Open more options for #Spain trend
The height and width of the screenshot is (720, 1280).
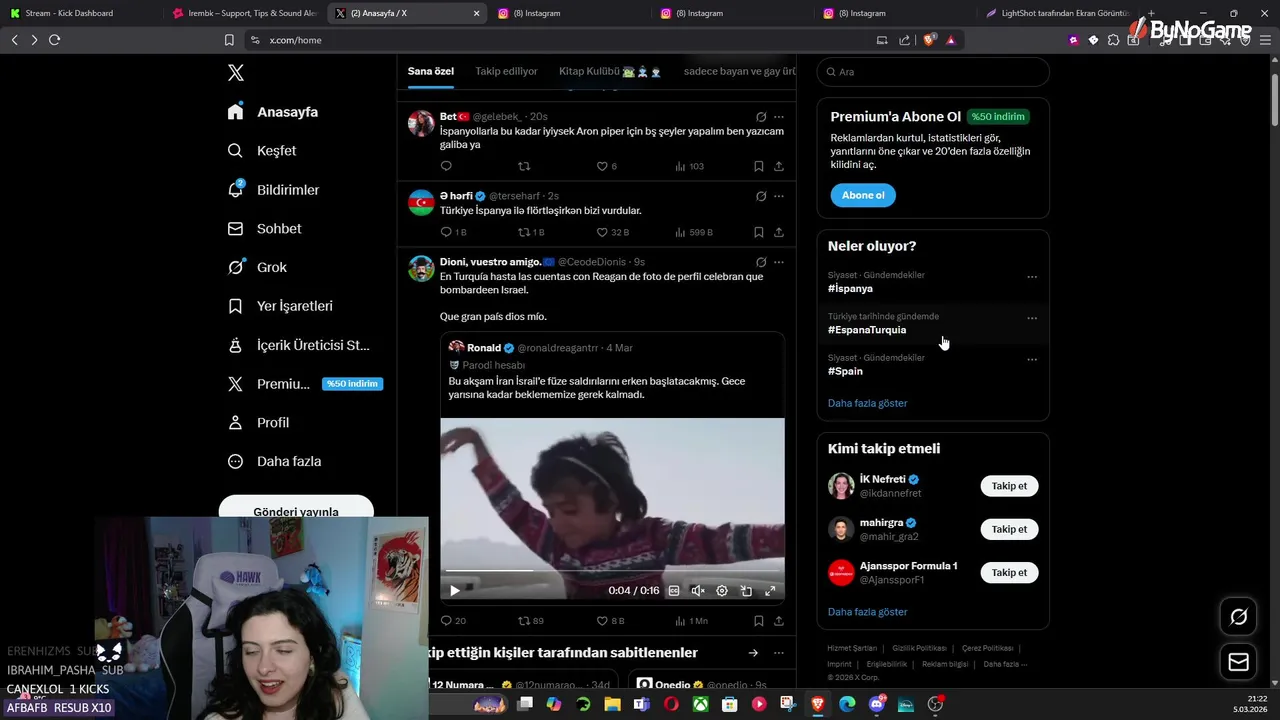click(1032, 359)
